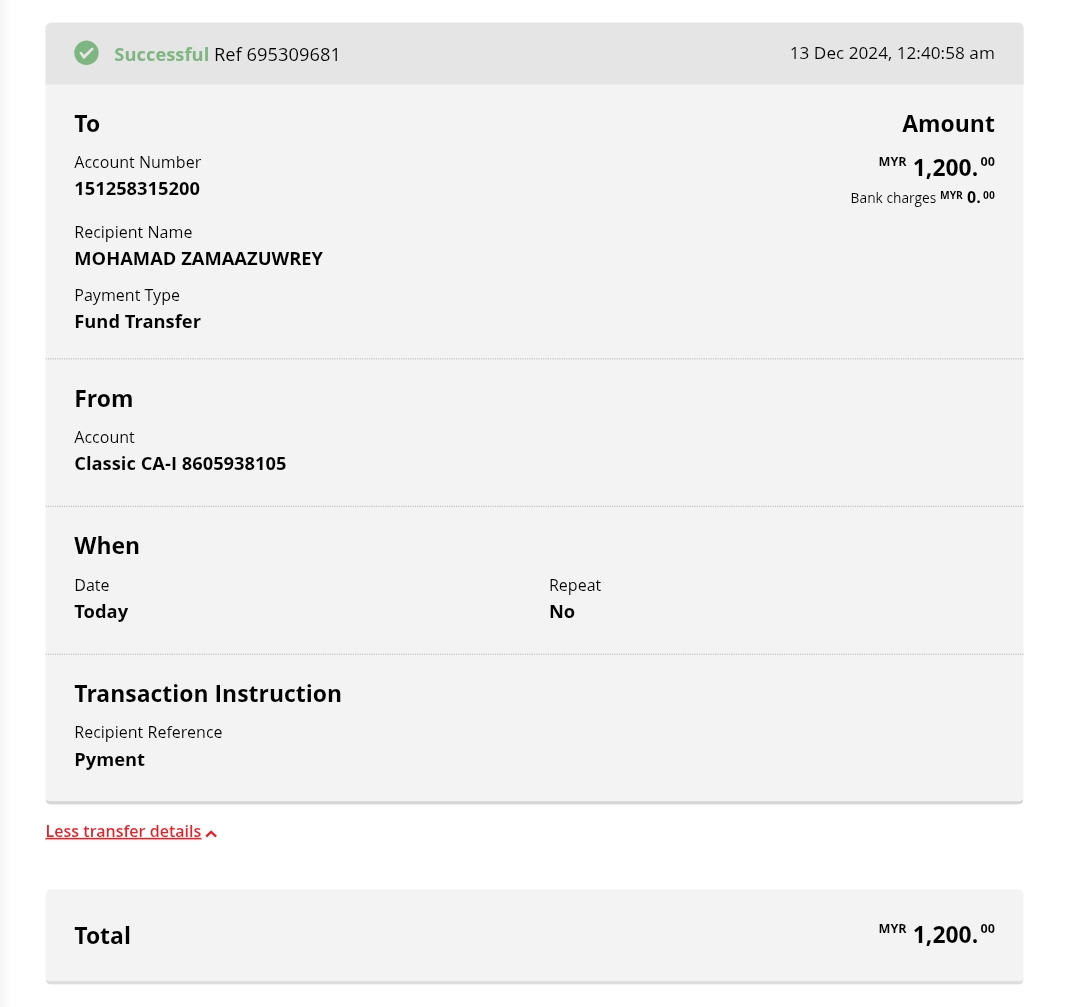Click the "When" section heading
The height and width of the screenshot is (1007, 1079).
pos(107,545)
